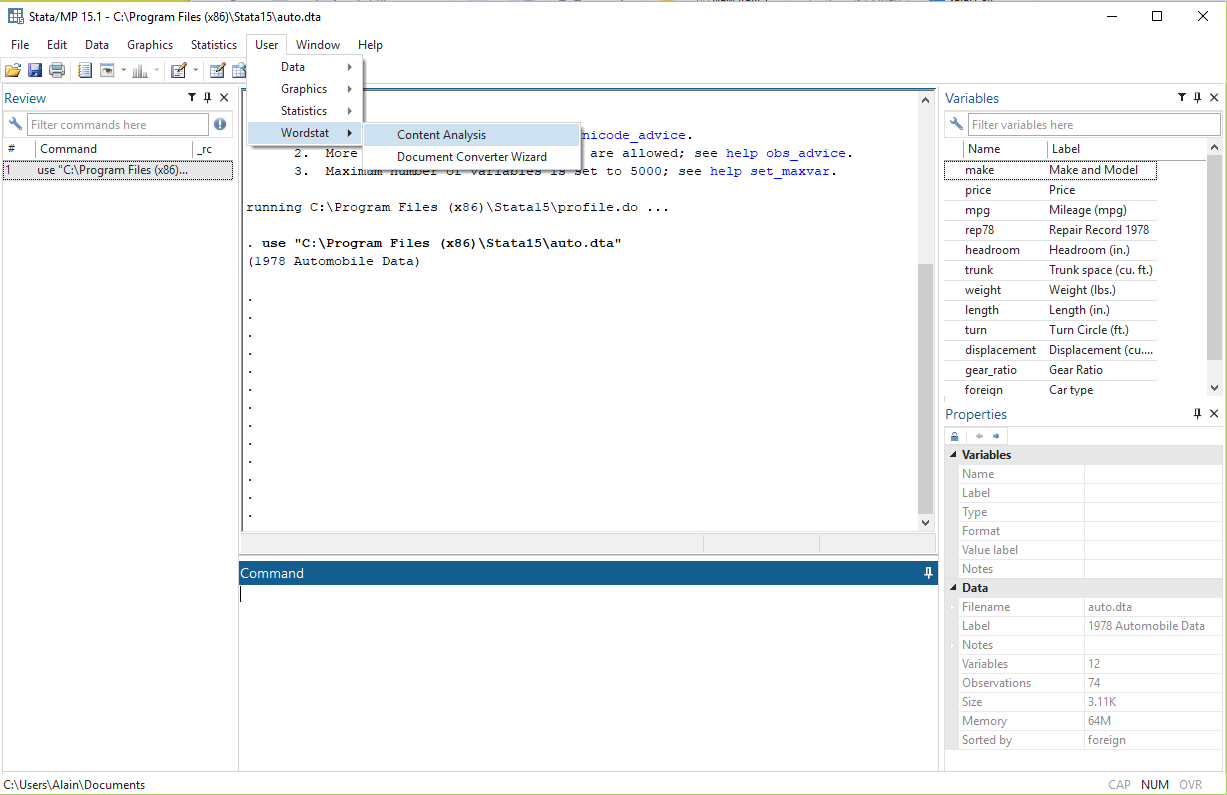The height and width of the screenshot is (795, 1227).
Task: Click the Review panel wrench icon
Action: (15, 125)
